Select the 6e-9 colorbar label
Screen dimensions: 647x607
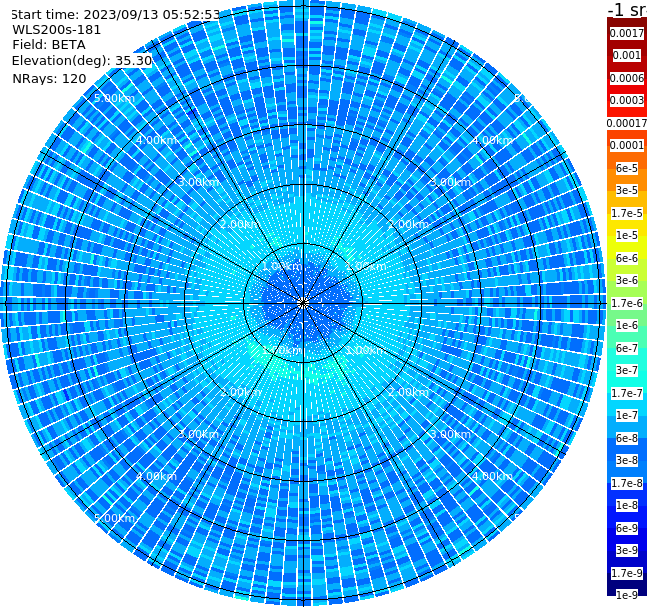[627, 528]
